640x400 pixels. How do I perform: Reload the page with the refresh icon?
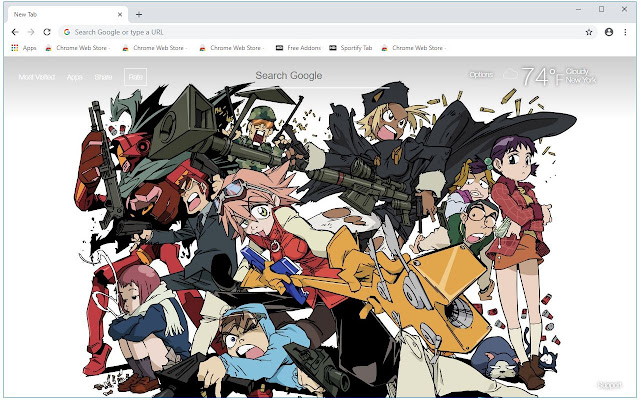47,32
